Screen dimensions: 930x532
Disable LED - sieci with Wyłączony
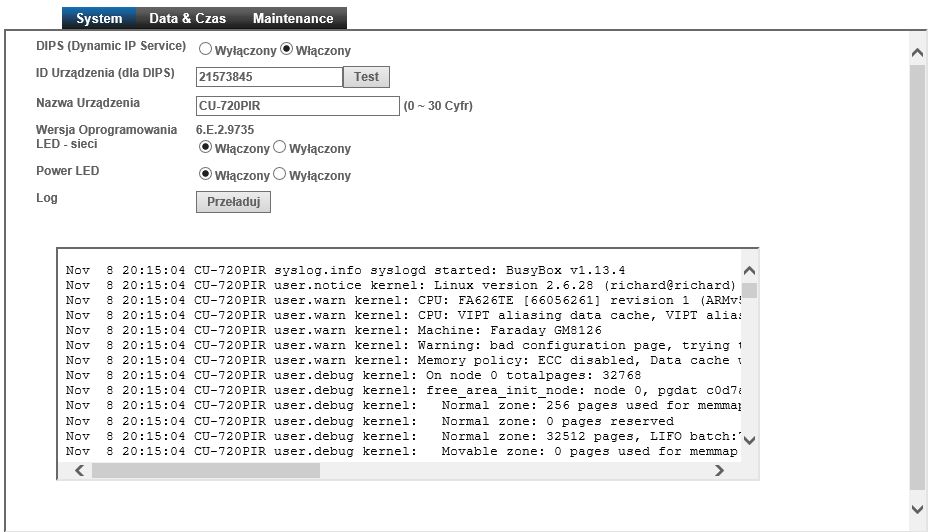pos(279,147)
